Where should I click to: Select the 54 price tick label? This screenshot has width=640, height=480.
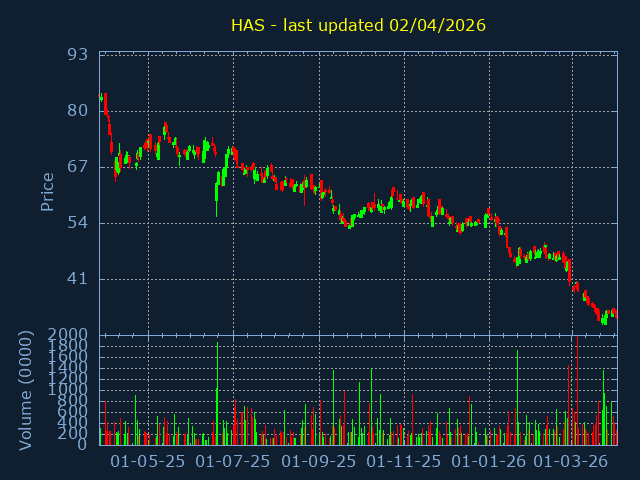(x=78, y=222)
